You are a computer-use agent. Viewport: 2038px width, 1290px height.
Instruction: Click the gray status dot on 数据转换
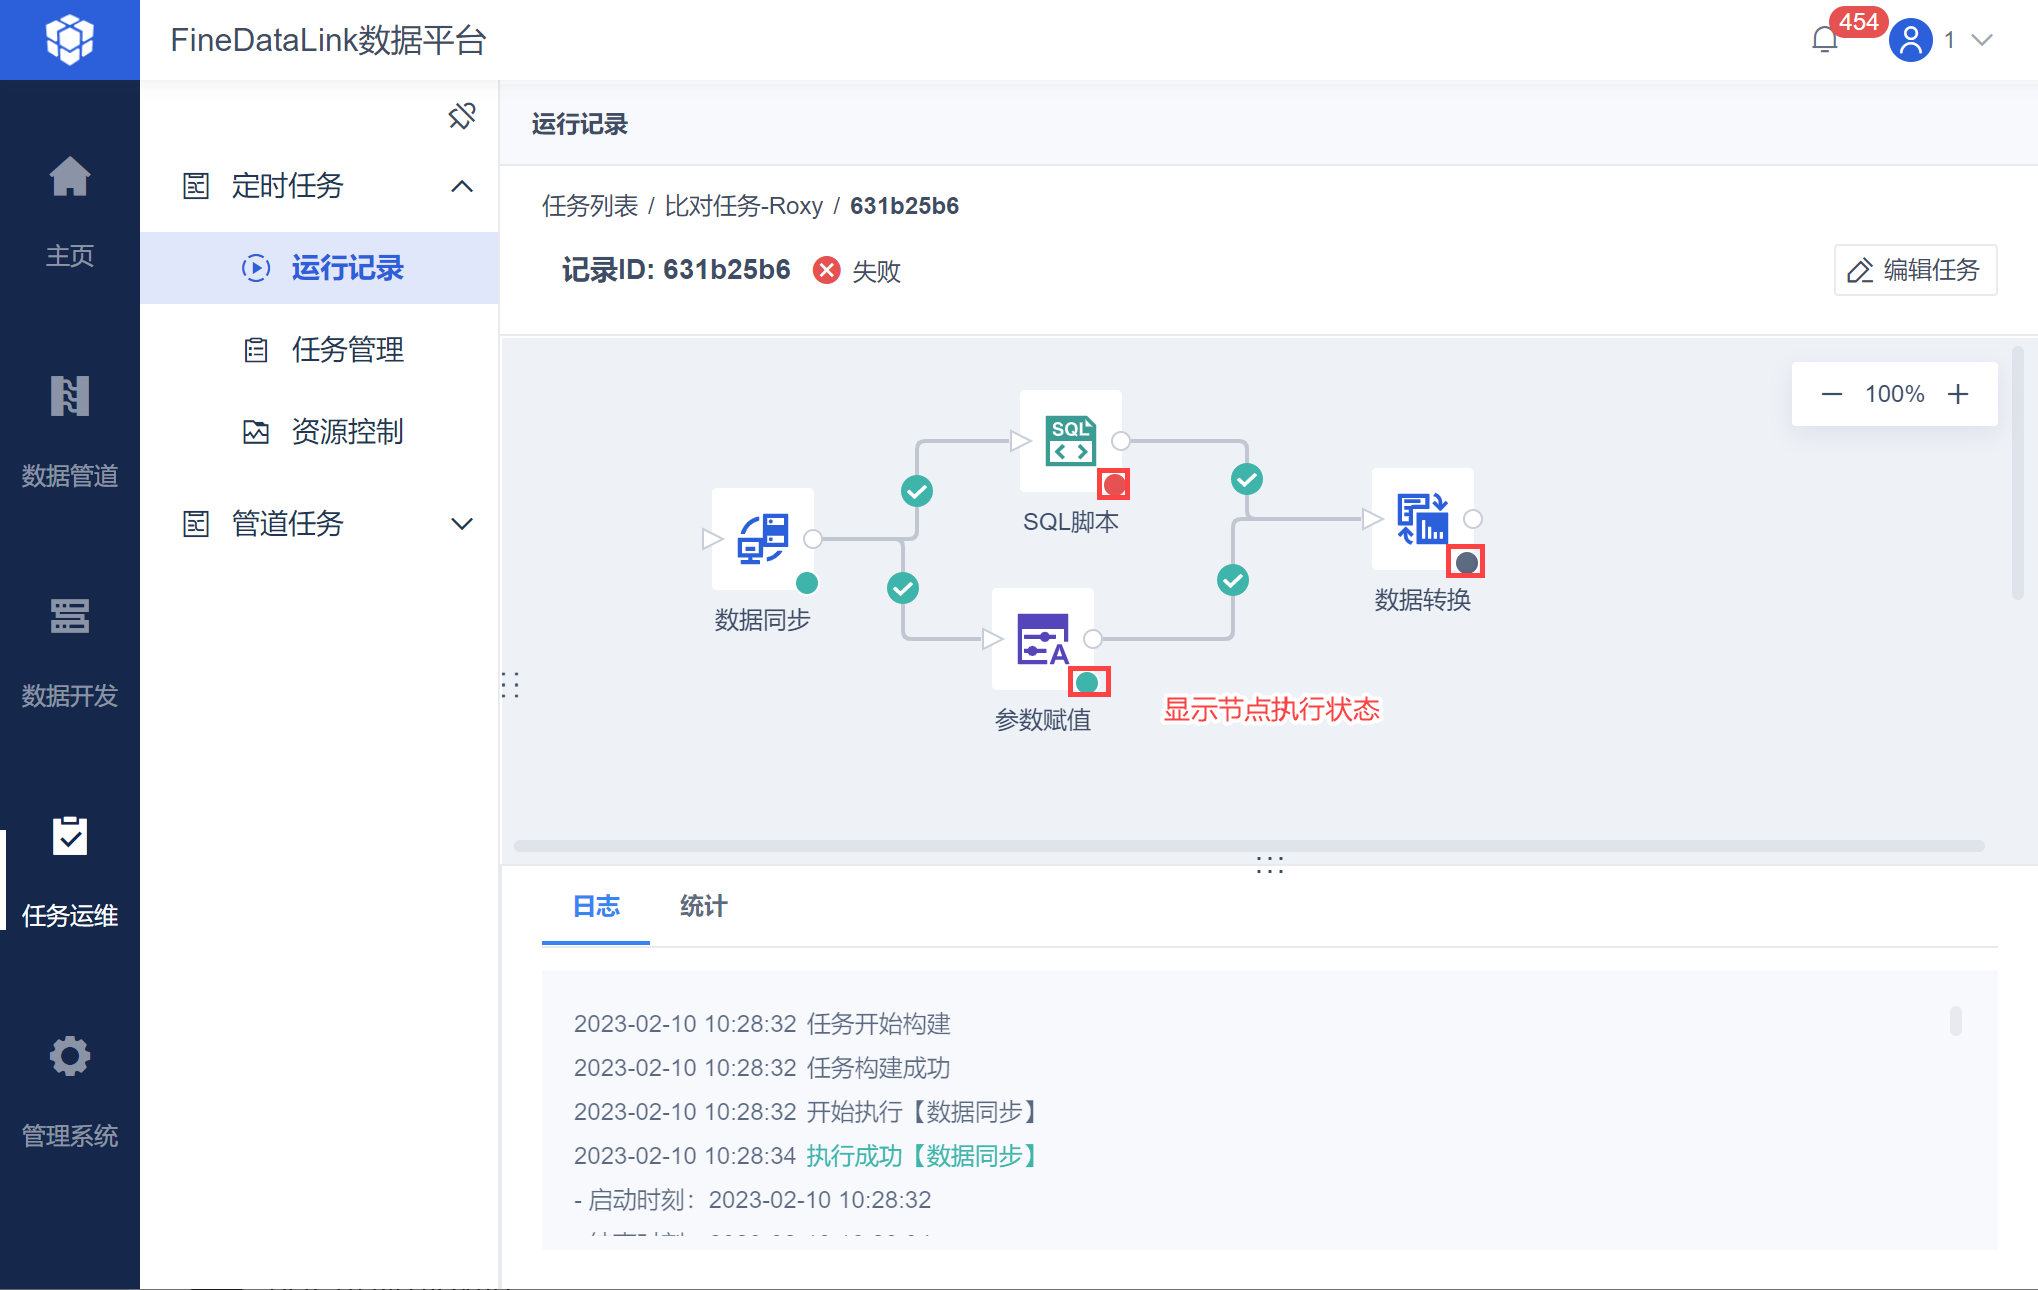click(x=1466, y=562)
